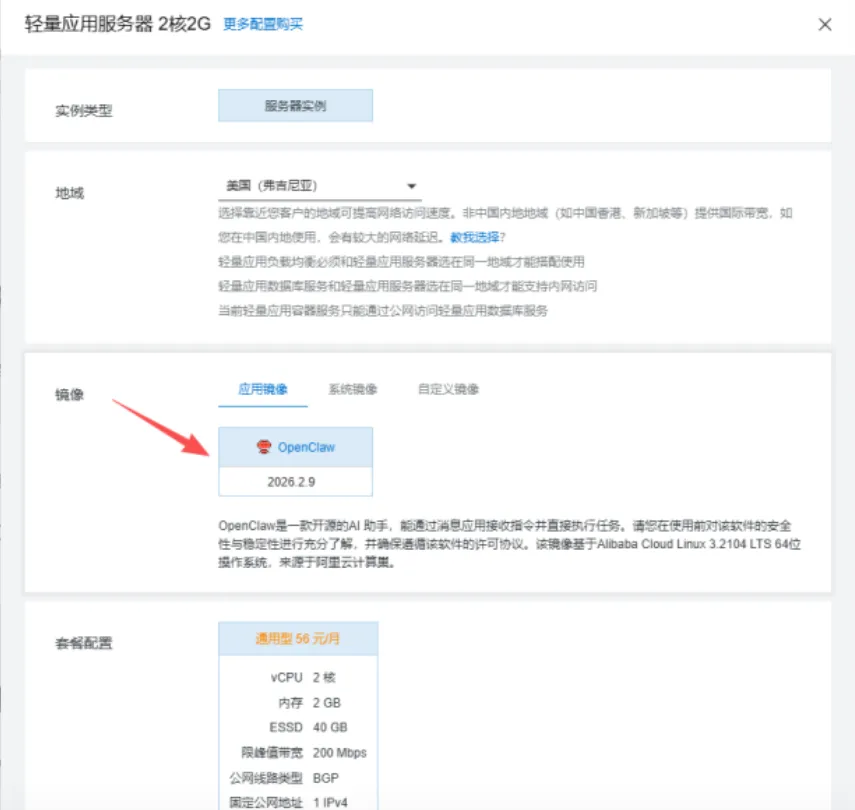Click the ESSD 40 GB row

308,728
